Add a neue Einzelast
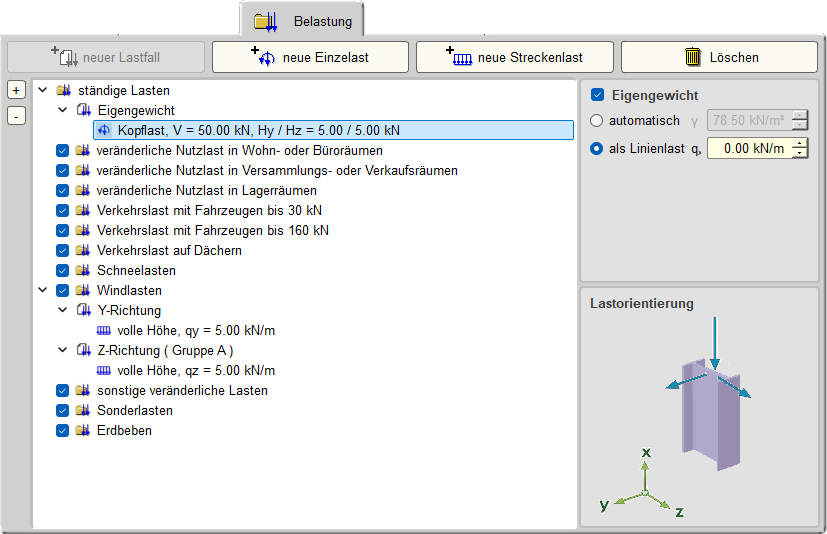This screenshot has width=827, height=534. pyautogui.click(x=310, y=57)
